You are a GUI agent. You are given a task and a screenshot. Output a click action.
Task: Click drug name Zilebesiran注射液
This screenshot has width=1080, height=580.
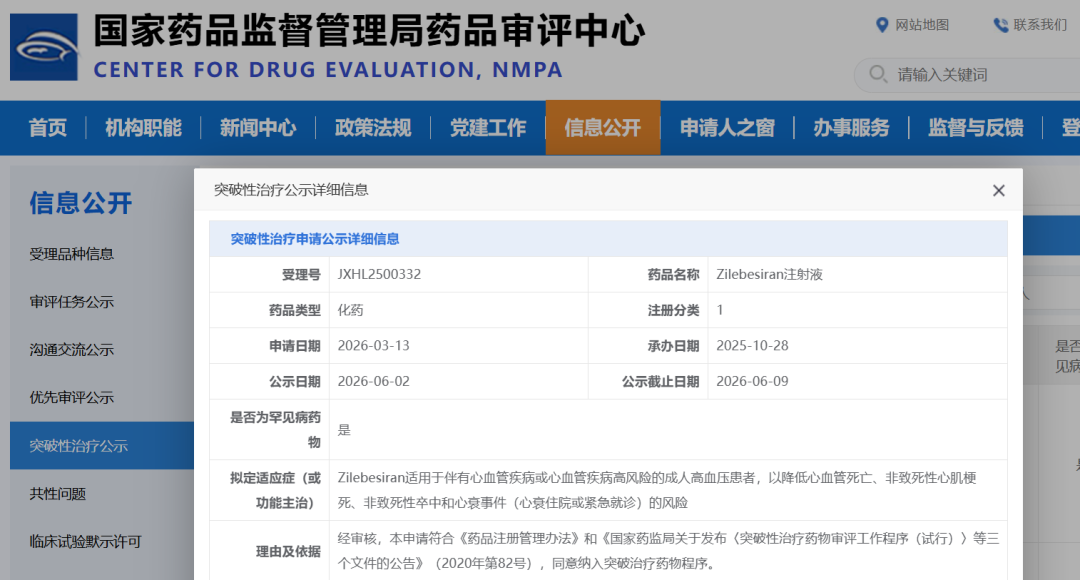pos(769,274)
